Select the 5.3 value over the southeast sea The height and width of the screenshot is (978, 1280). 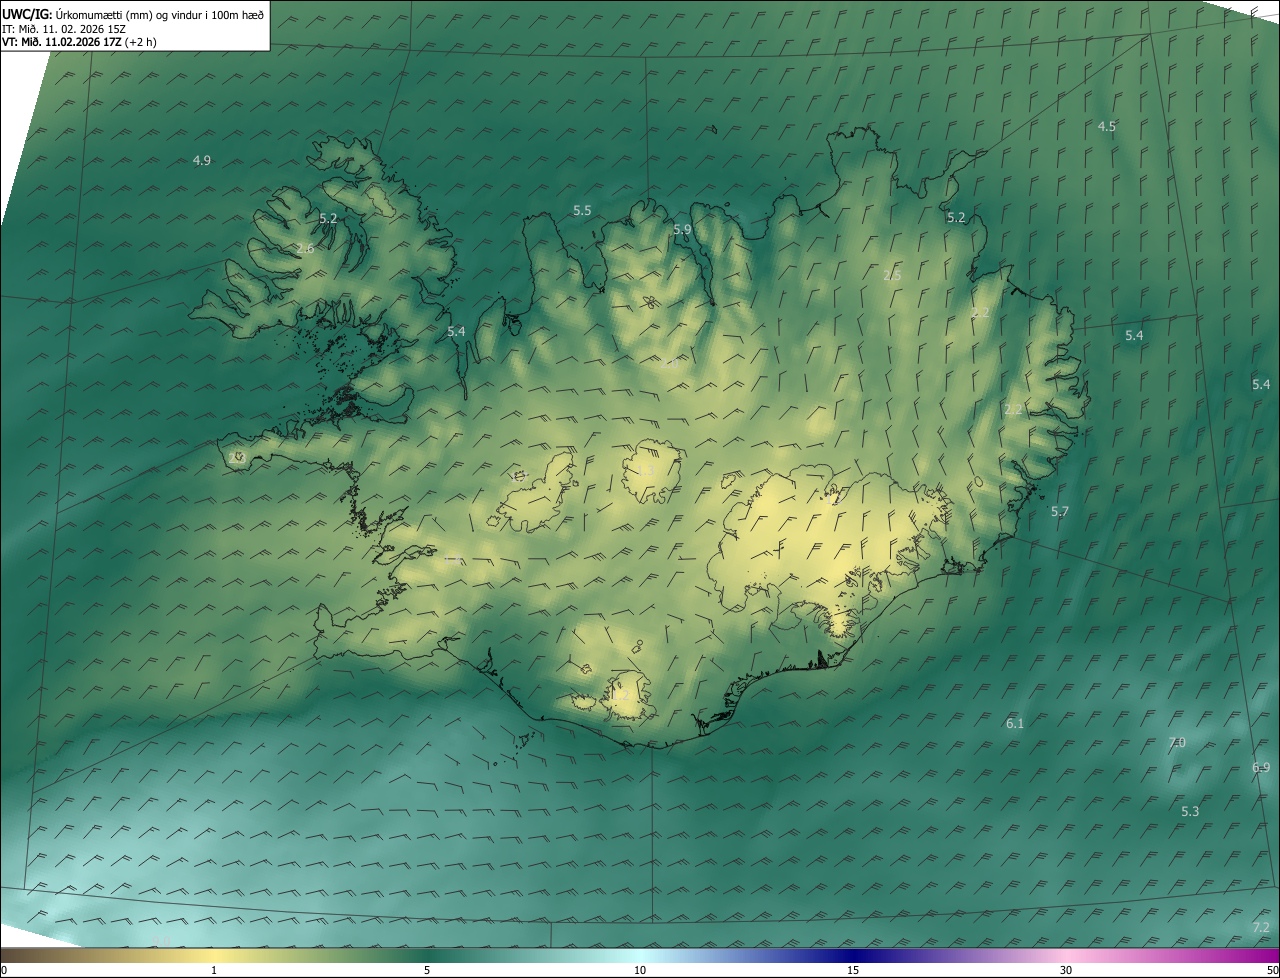point(1190,812)
